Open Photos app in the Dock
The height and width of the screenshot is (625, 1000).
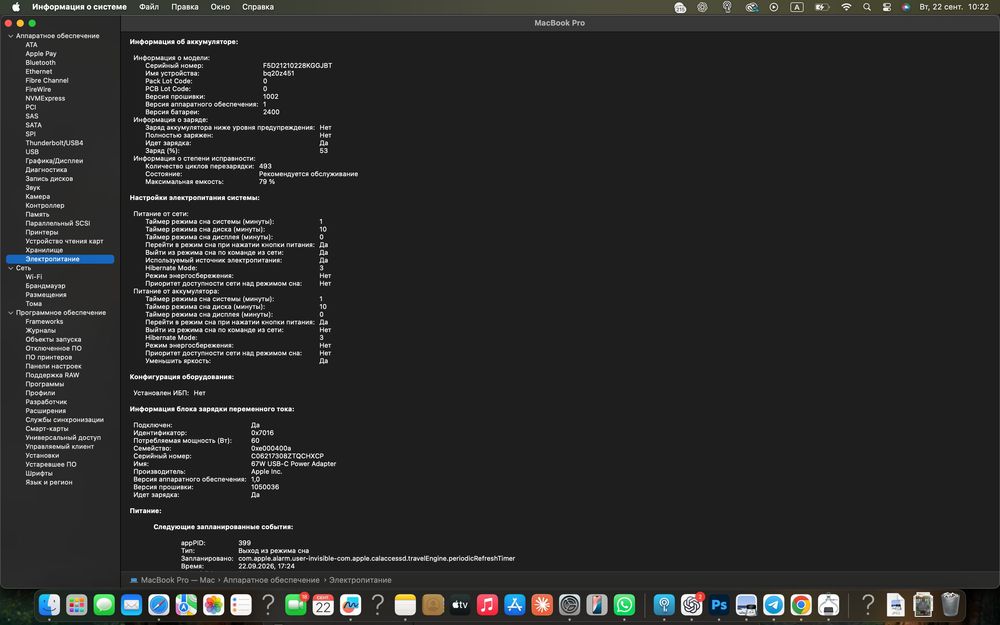214,605
